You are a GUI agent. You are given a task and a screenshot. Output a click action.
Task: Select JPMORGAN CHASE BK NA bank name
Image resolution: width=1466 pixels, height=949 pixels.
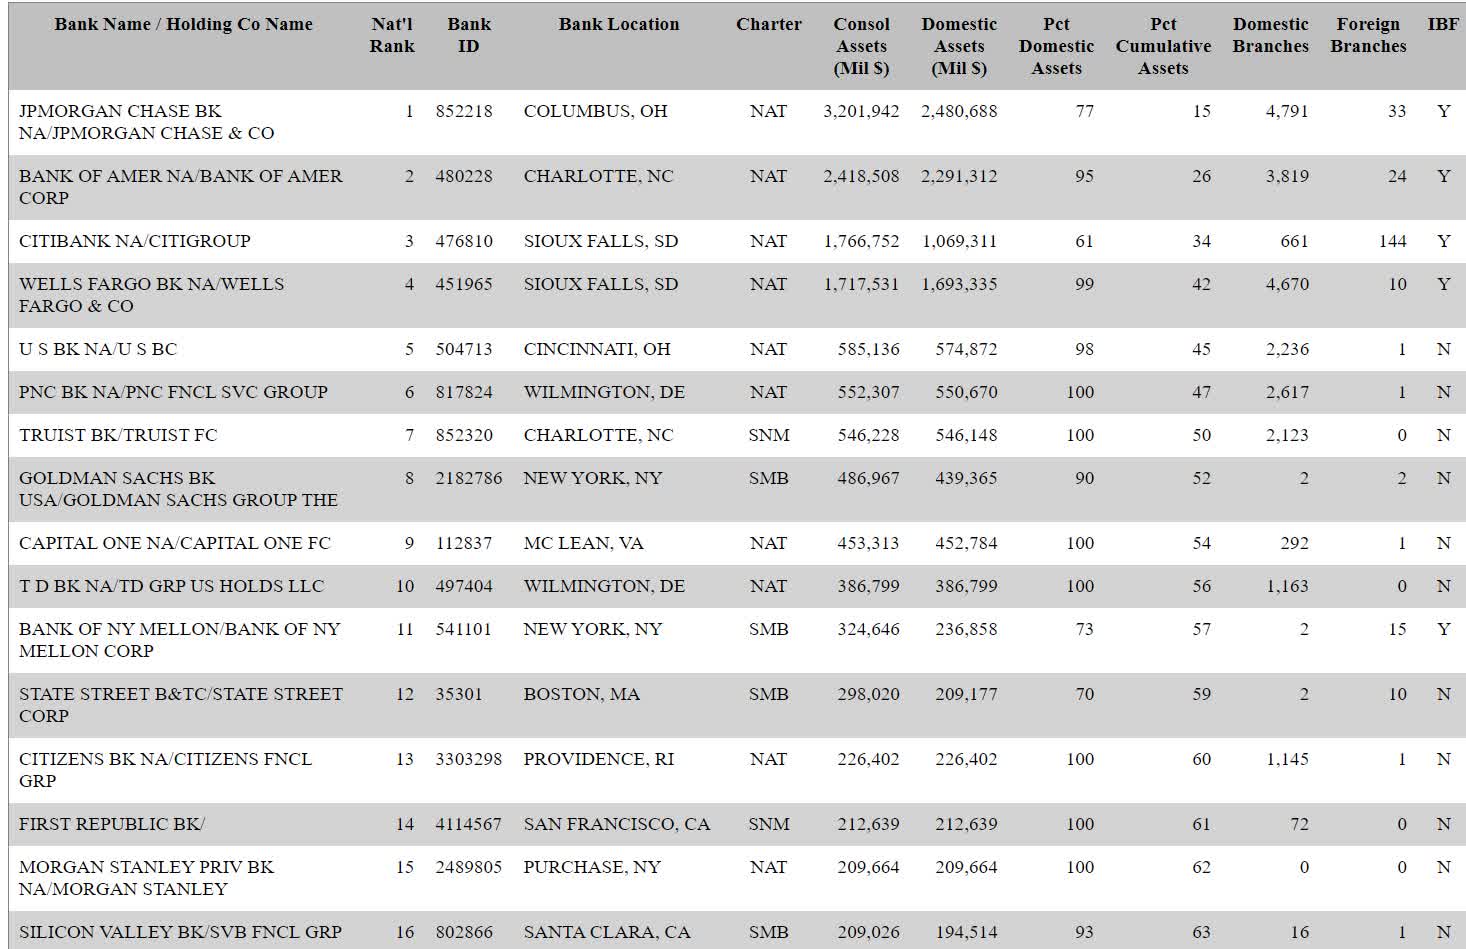point(146,122)
